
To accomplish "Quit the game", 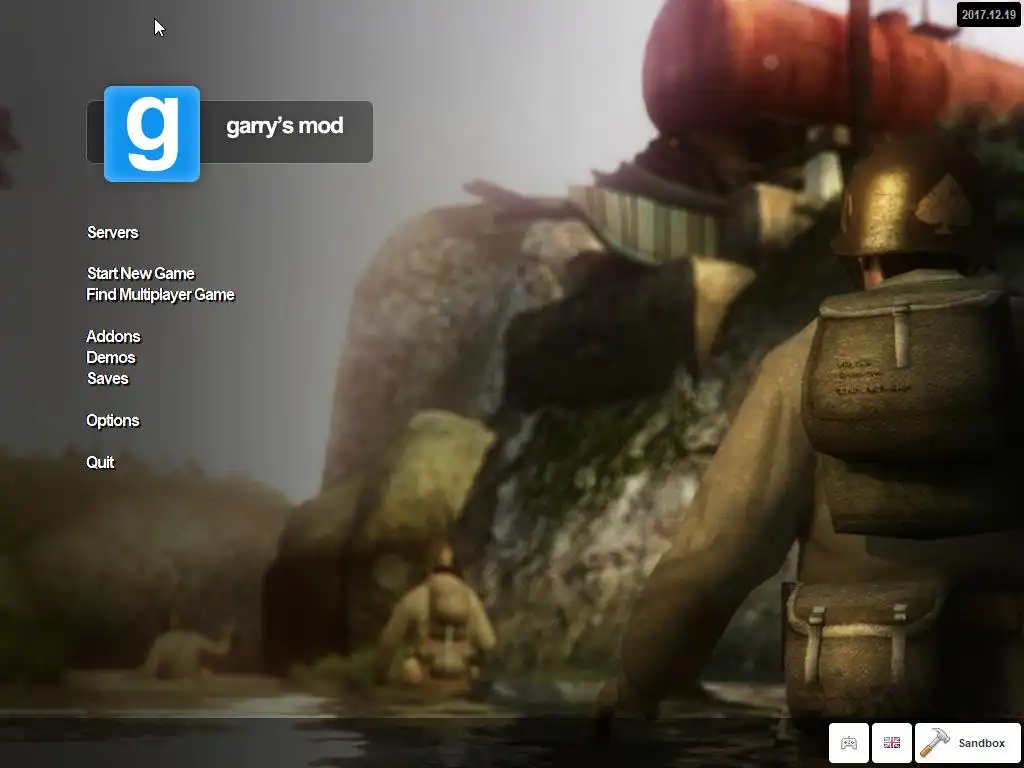I will 100,462.
